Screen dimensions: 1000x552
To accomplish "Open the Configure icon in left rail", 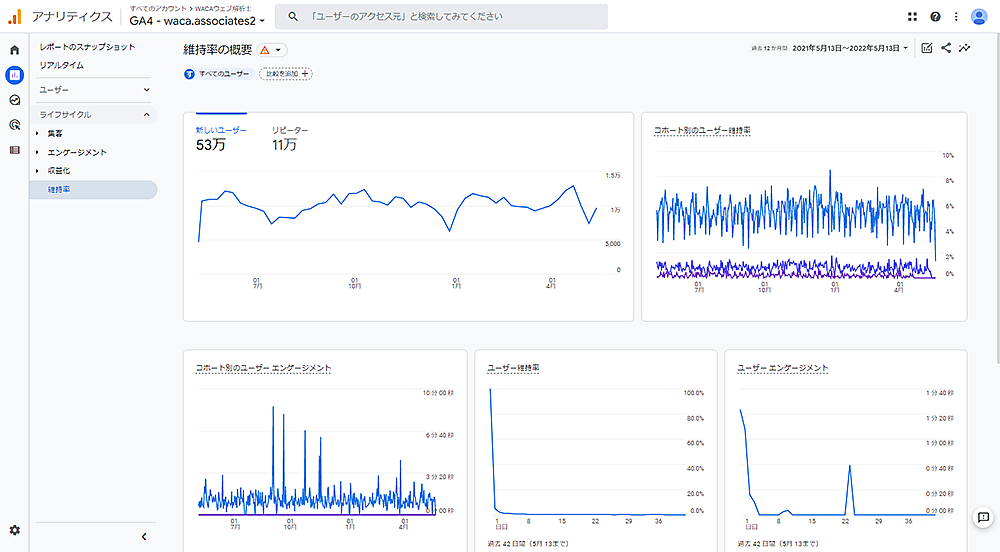I will [x=14, y=150].
